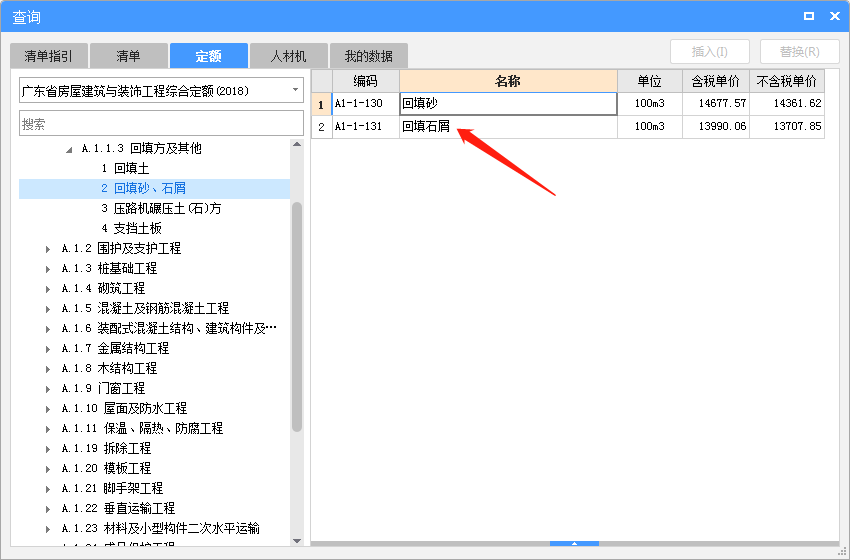This screenshot has width=850, height=560.
Task: Select the 回填砂 name cell
Action: point(508,104)
